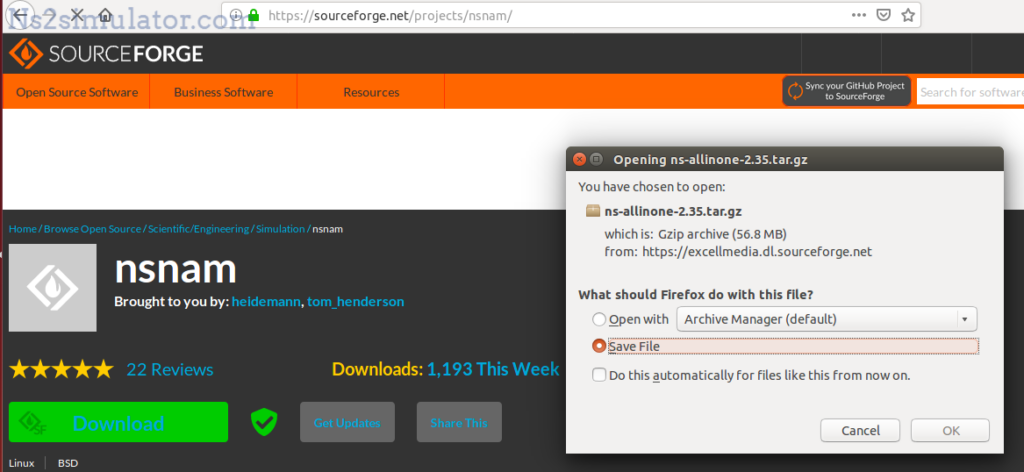Click the excellmedia.dl.sourceforge.net source text
Screen dimensions: 1024x472
tap(758, 251)
